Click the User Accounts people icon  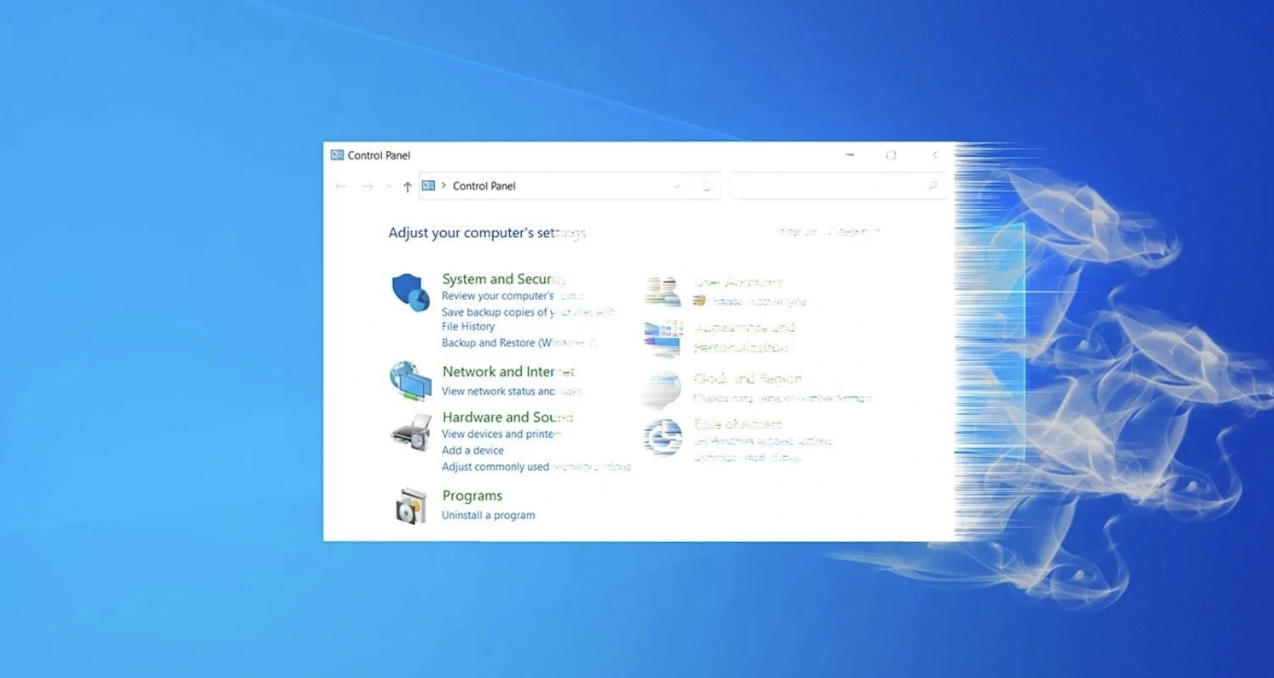coord(662,291)
